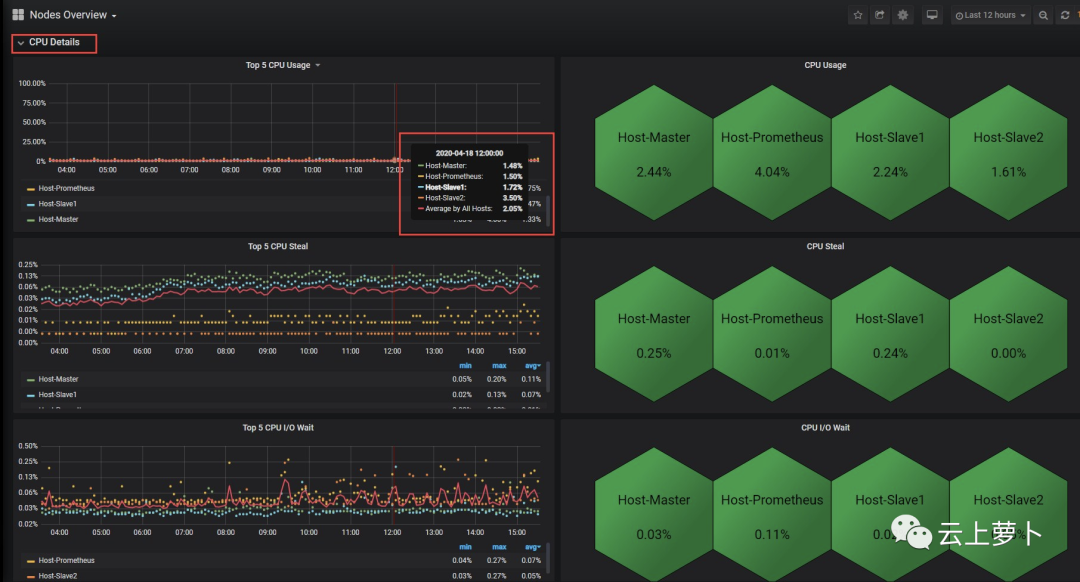1080x582 pixels.
Task: Click the Top 5 CPU I/O Wait panel title
Action: click(x=278, y=428)
